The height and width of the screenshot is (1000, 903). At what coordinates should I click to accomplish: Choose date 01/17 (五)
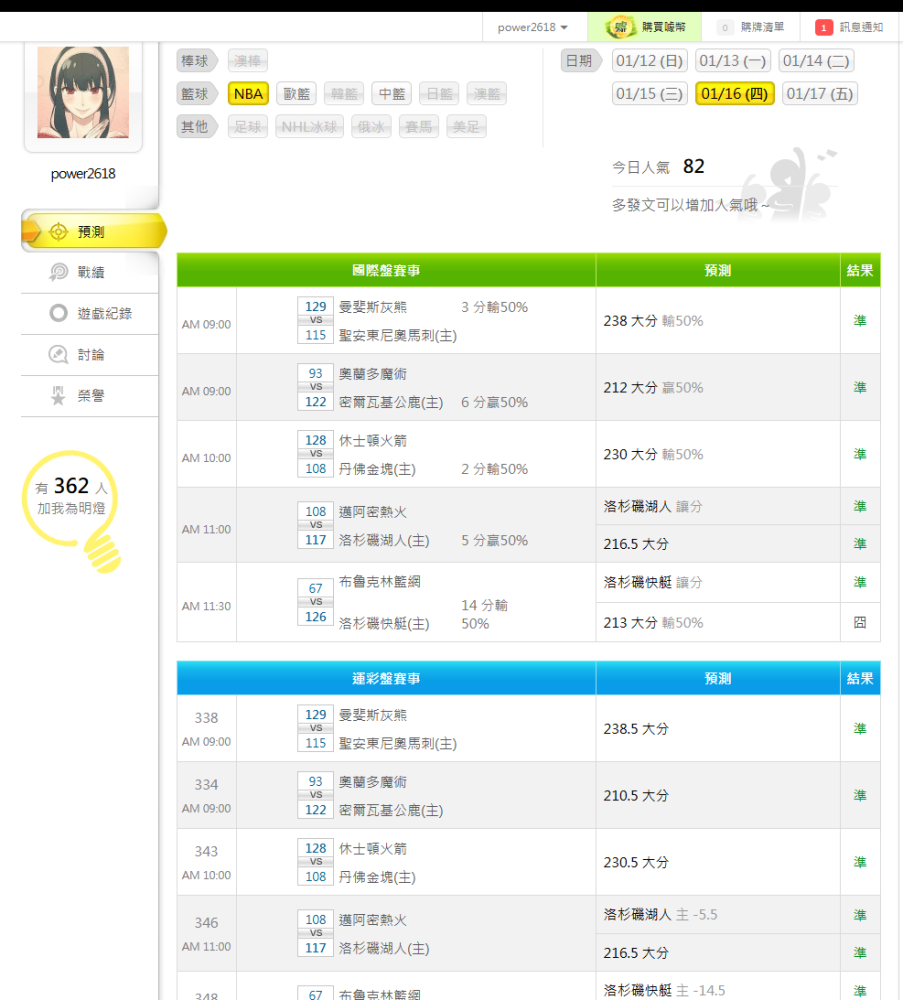click(x=820, y=94)
